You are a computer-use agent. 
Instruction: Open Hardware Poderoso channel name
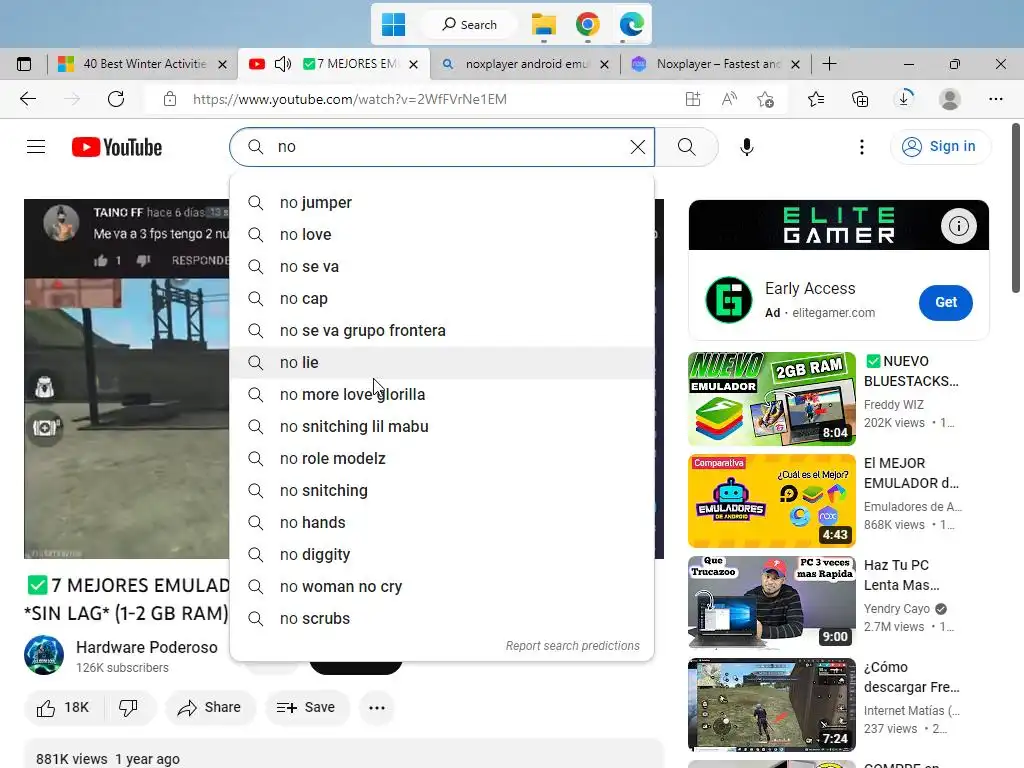click(147, 647)
